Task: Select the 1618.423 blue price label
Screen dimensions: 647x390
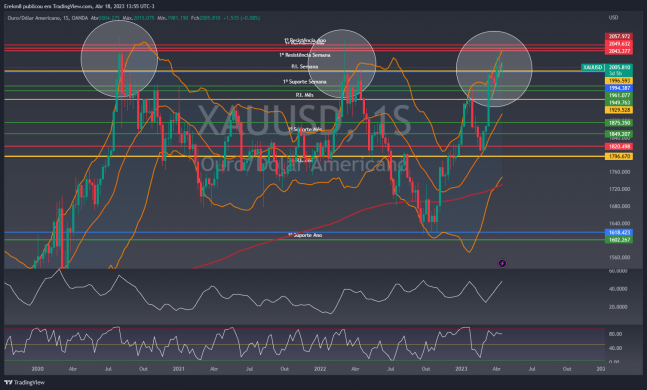Action: pos(619,232)
